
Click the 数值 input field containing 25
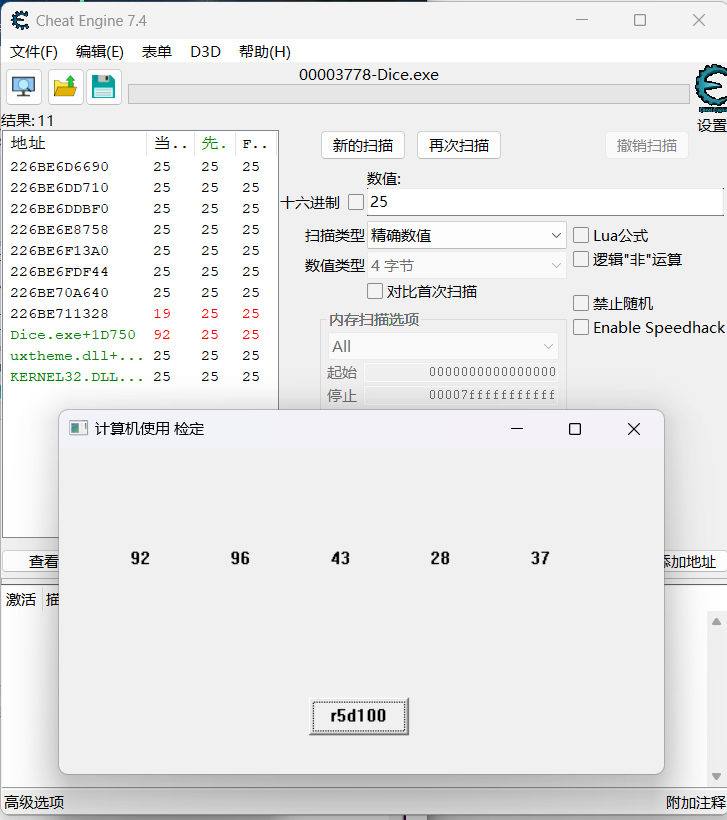pos(546,202)
